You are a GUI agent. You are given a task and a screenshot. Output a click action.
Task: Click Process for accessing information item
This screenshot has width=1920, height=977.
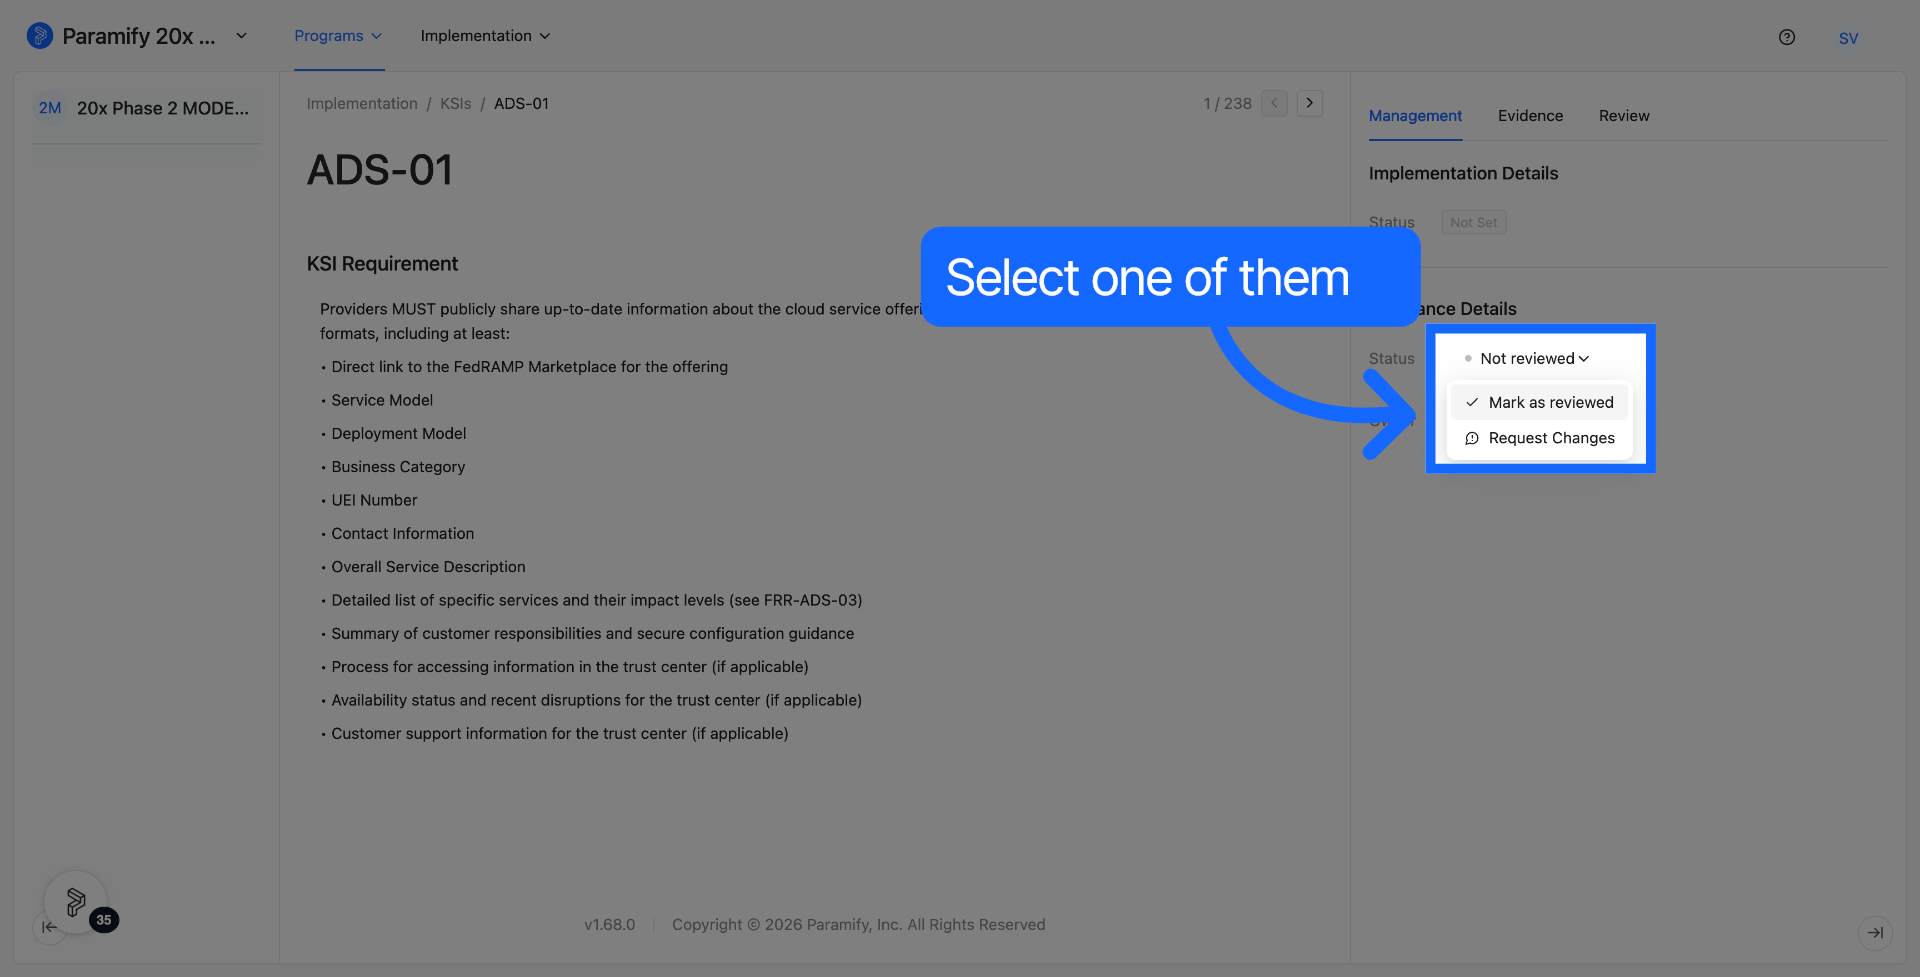pyautogui.click(x=570, y=667)
